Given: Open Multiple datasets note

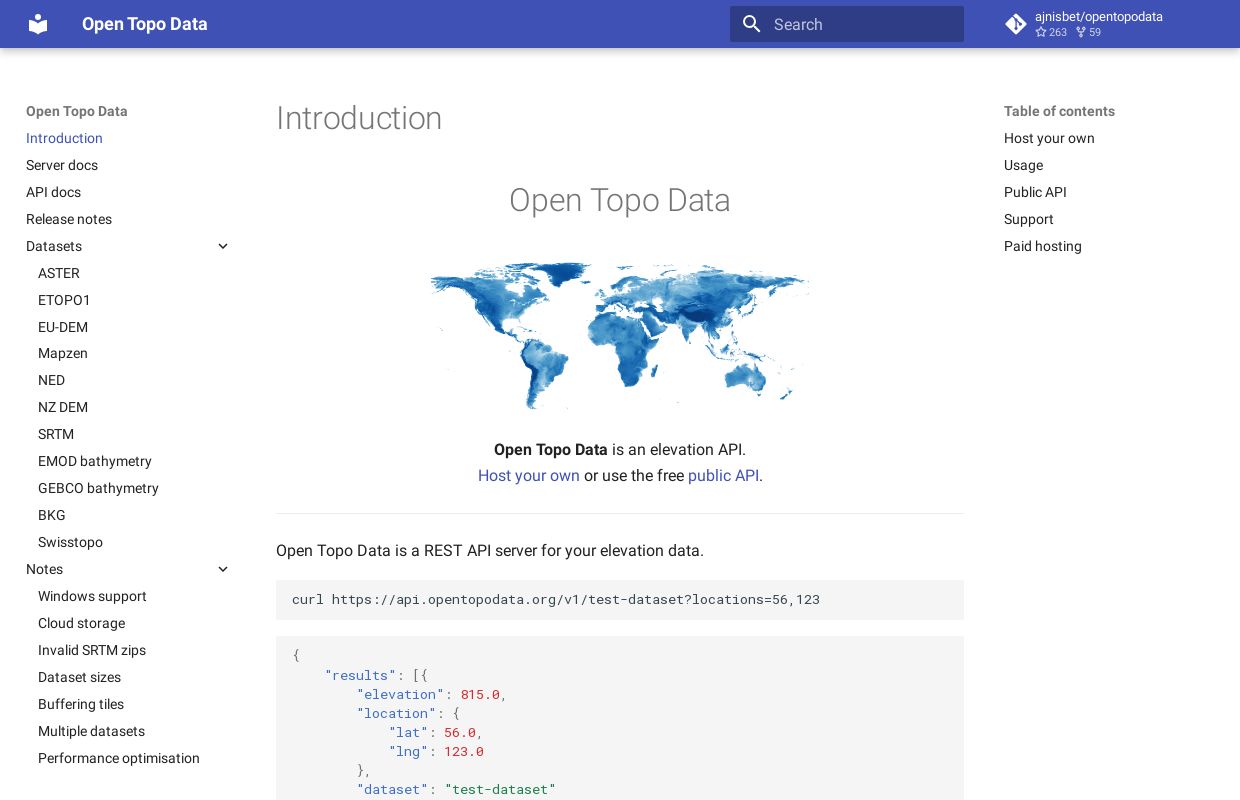Looking at the screenshot, I should [x=91, y=731].
